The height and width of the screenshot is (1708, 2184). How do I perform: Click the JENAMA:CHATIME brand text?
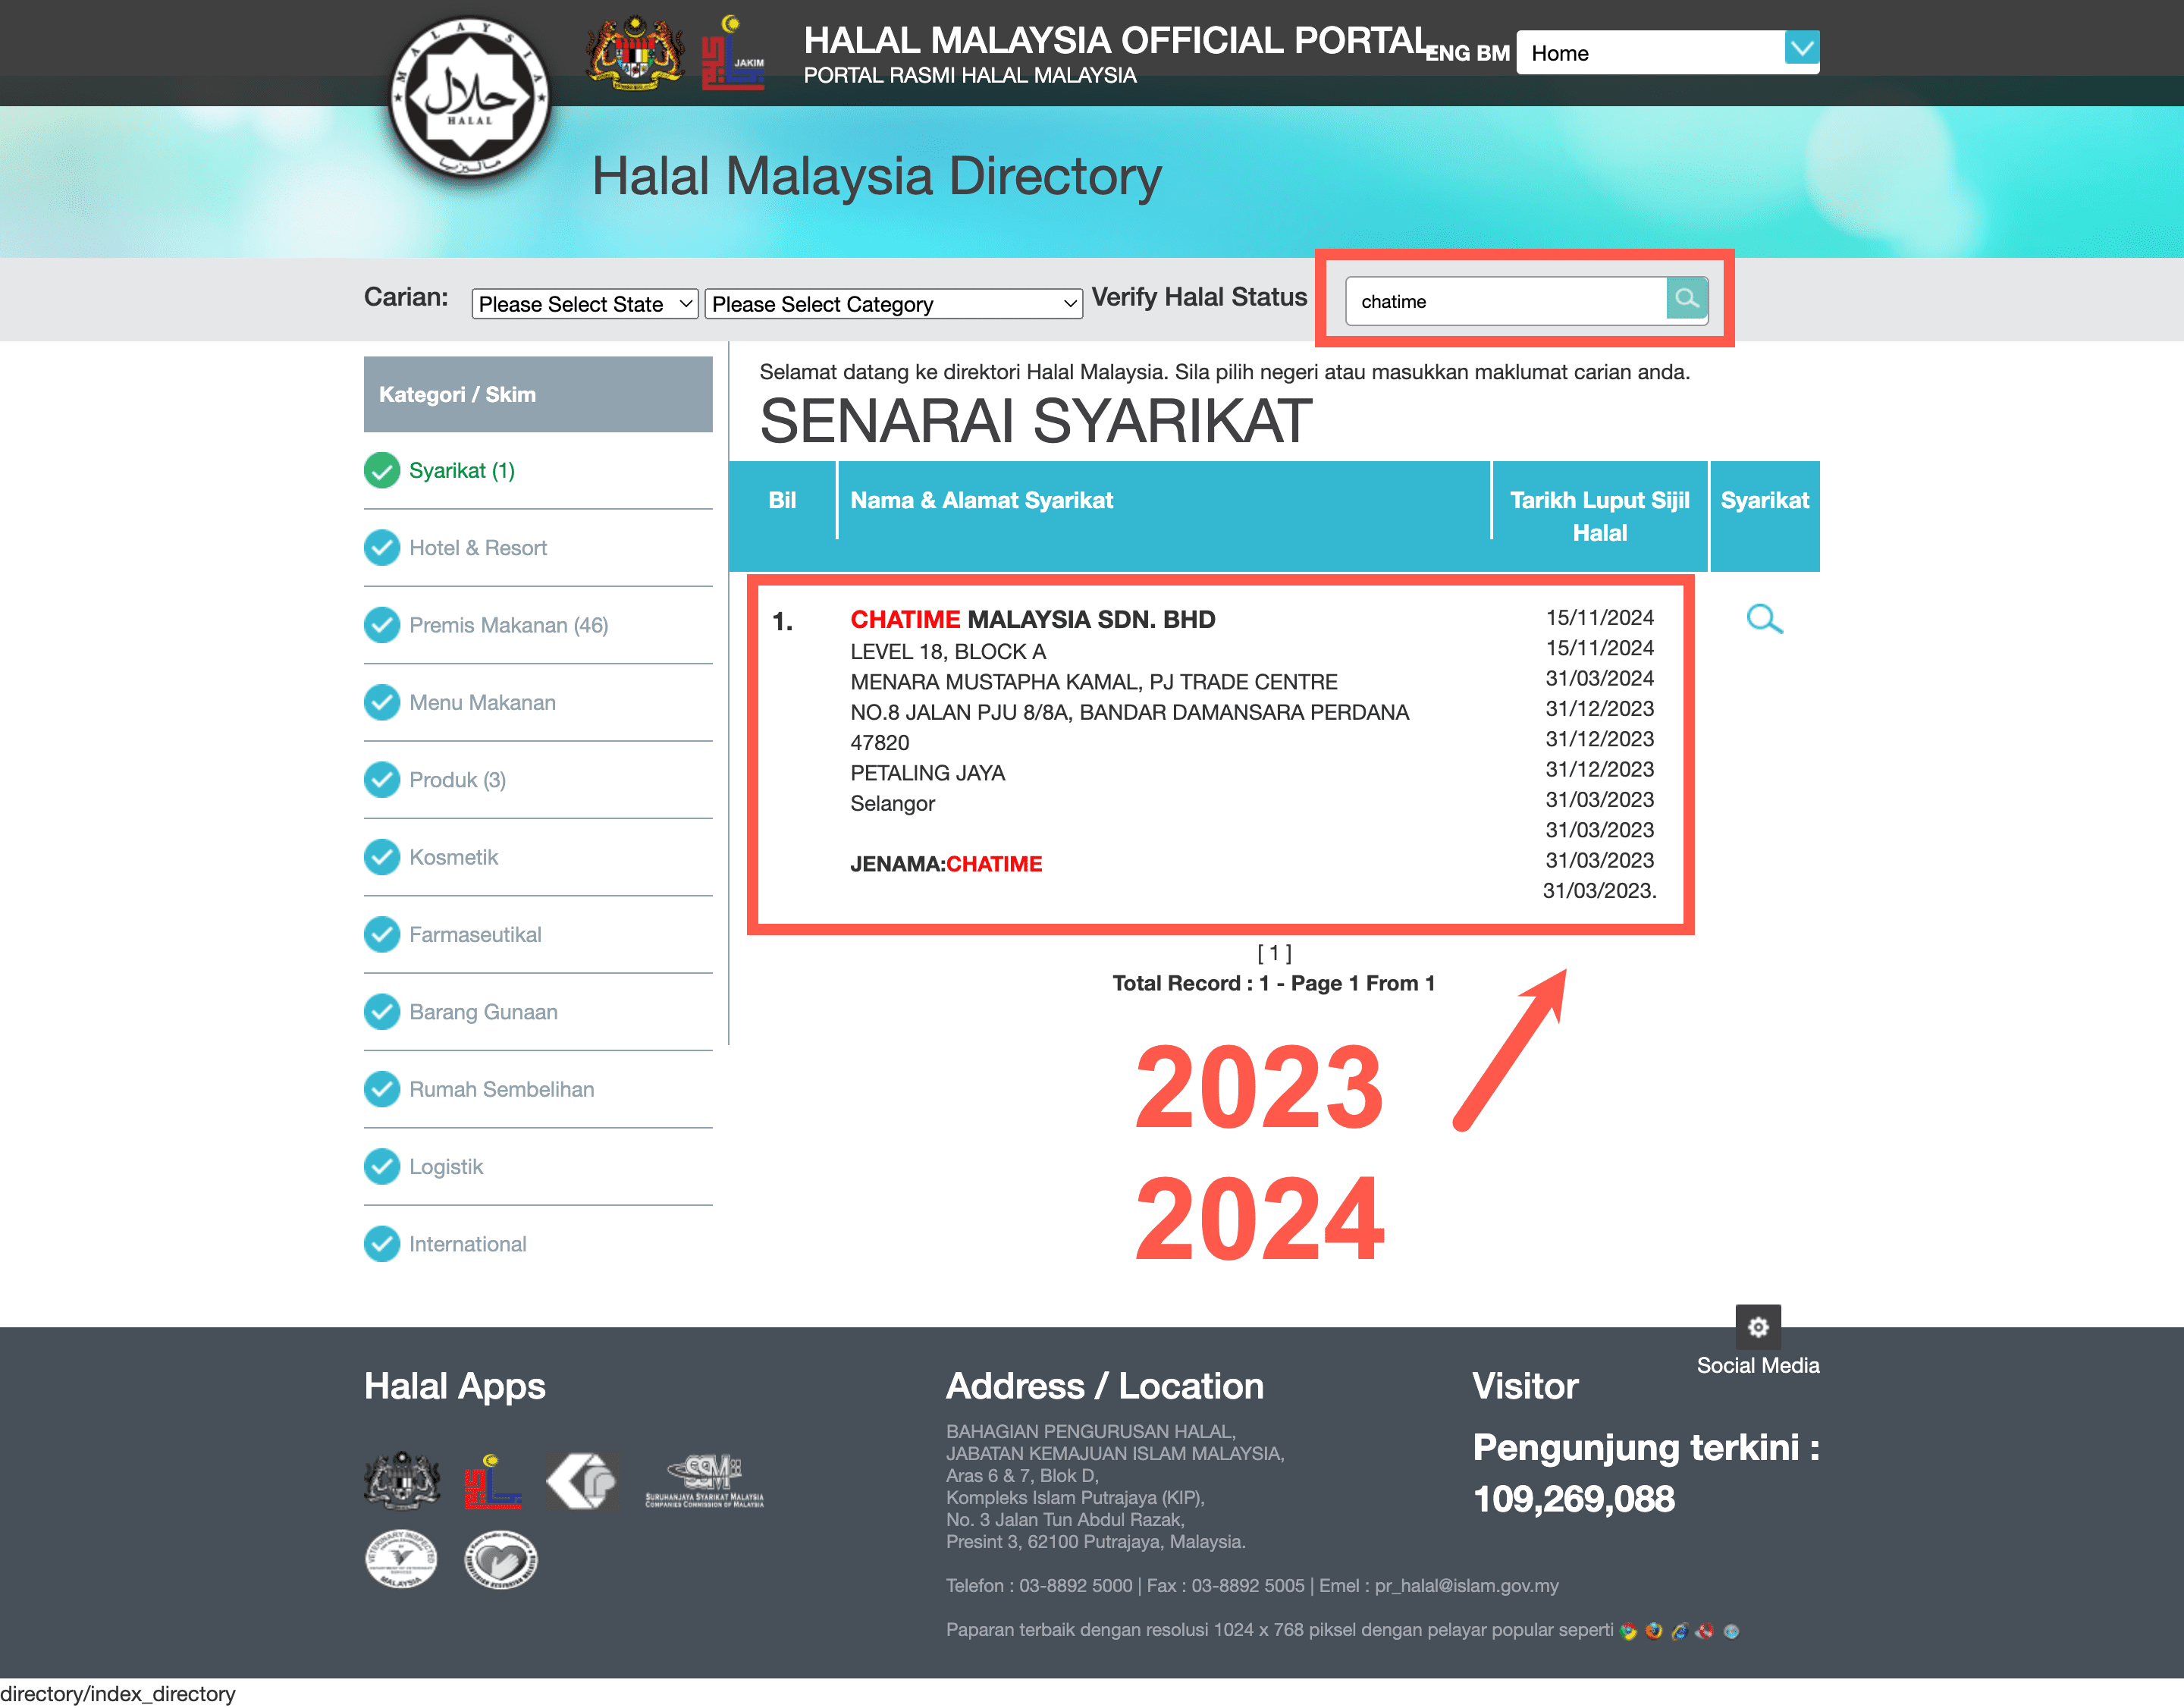pyautogui.click(x=946, y=864)
